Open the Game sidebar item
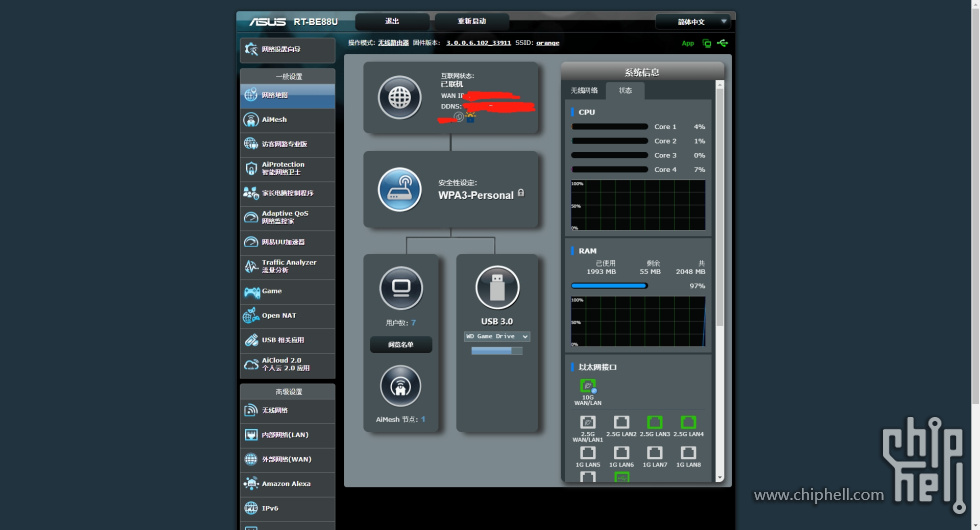 coord(288,291)
